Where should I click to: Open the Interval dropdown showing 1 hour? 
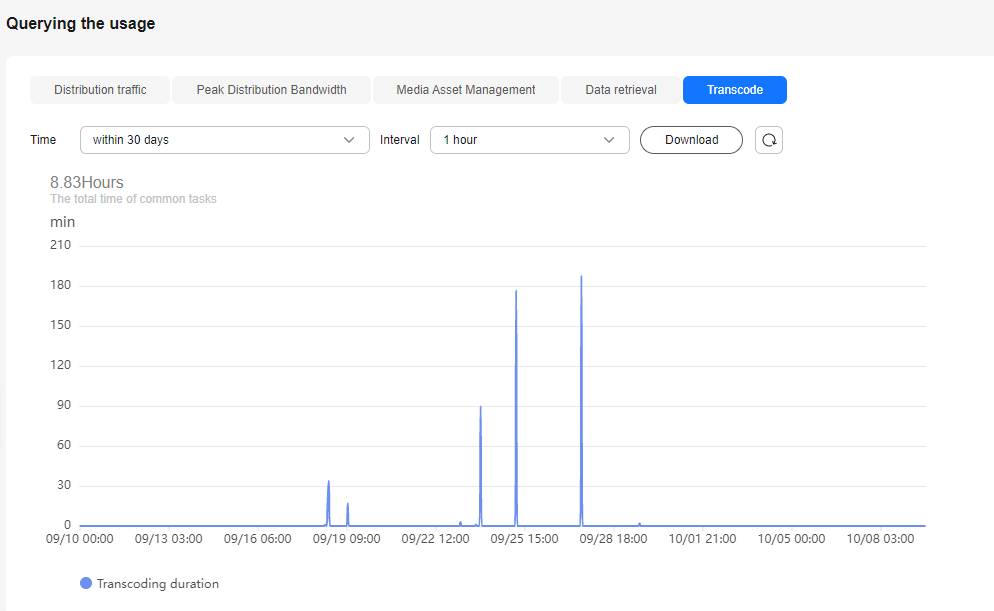(529, 140)
